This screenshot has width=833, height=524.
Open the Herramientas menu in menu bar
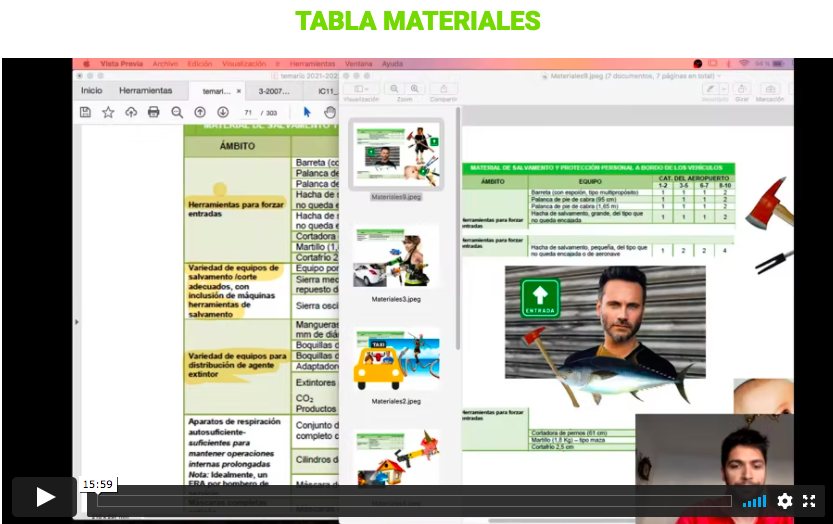pos(312,64)
